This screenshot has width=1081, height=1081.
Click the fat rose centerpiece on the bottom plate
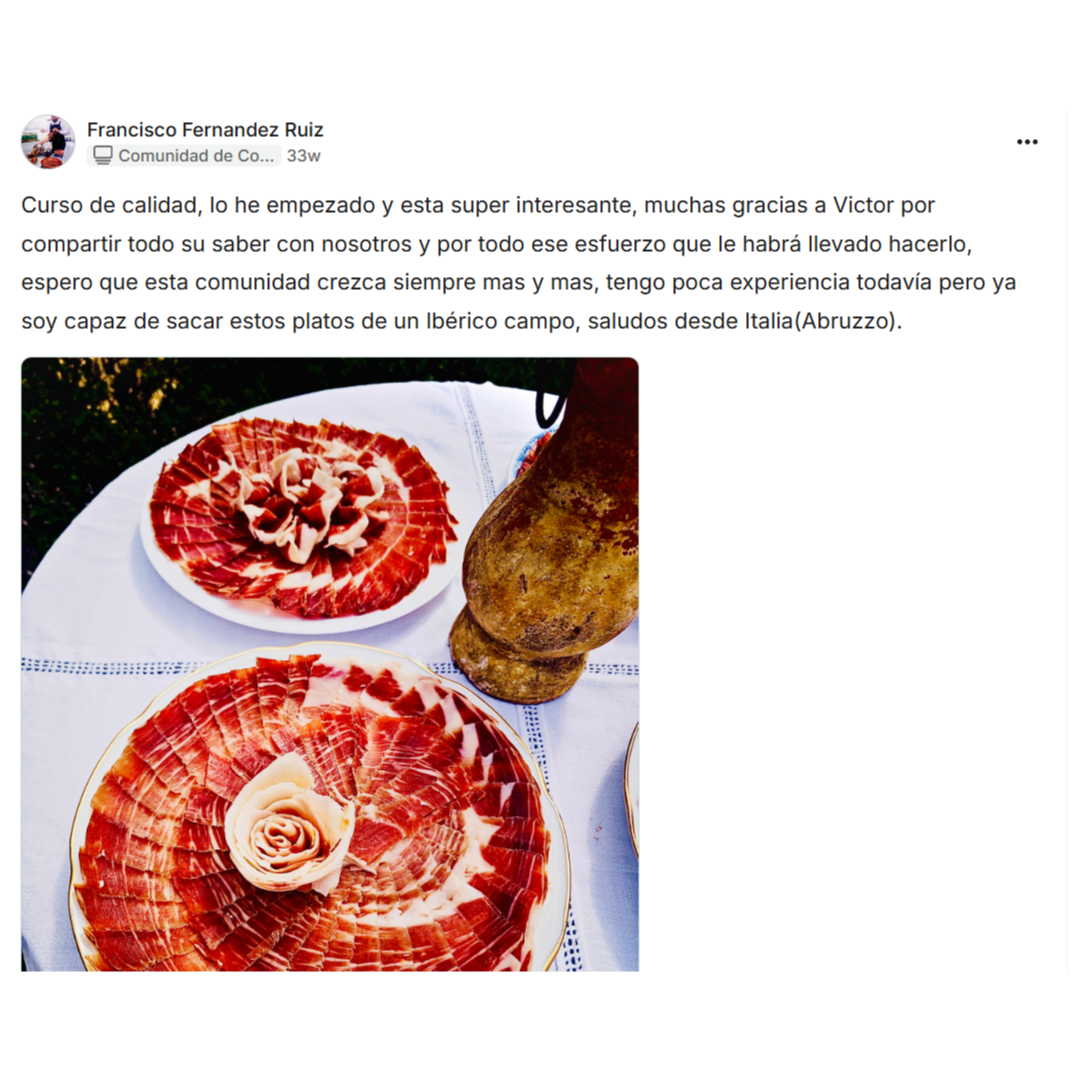point(290,824)
